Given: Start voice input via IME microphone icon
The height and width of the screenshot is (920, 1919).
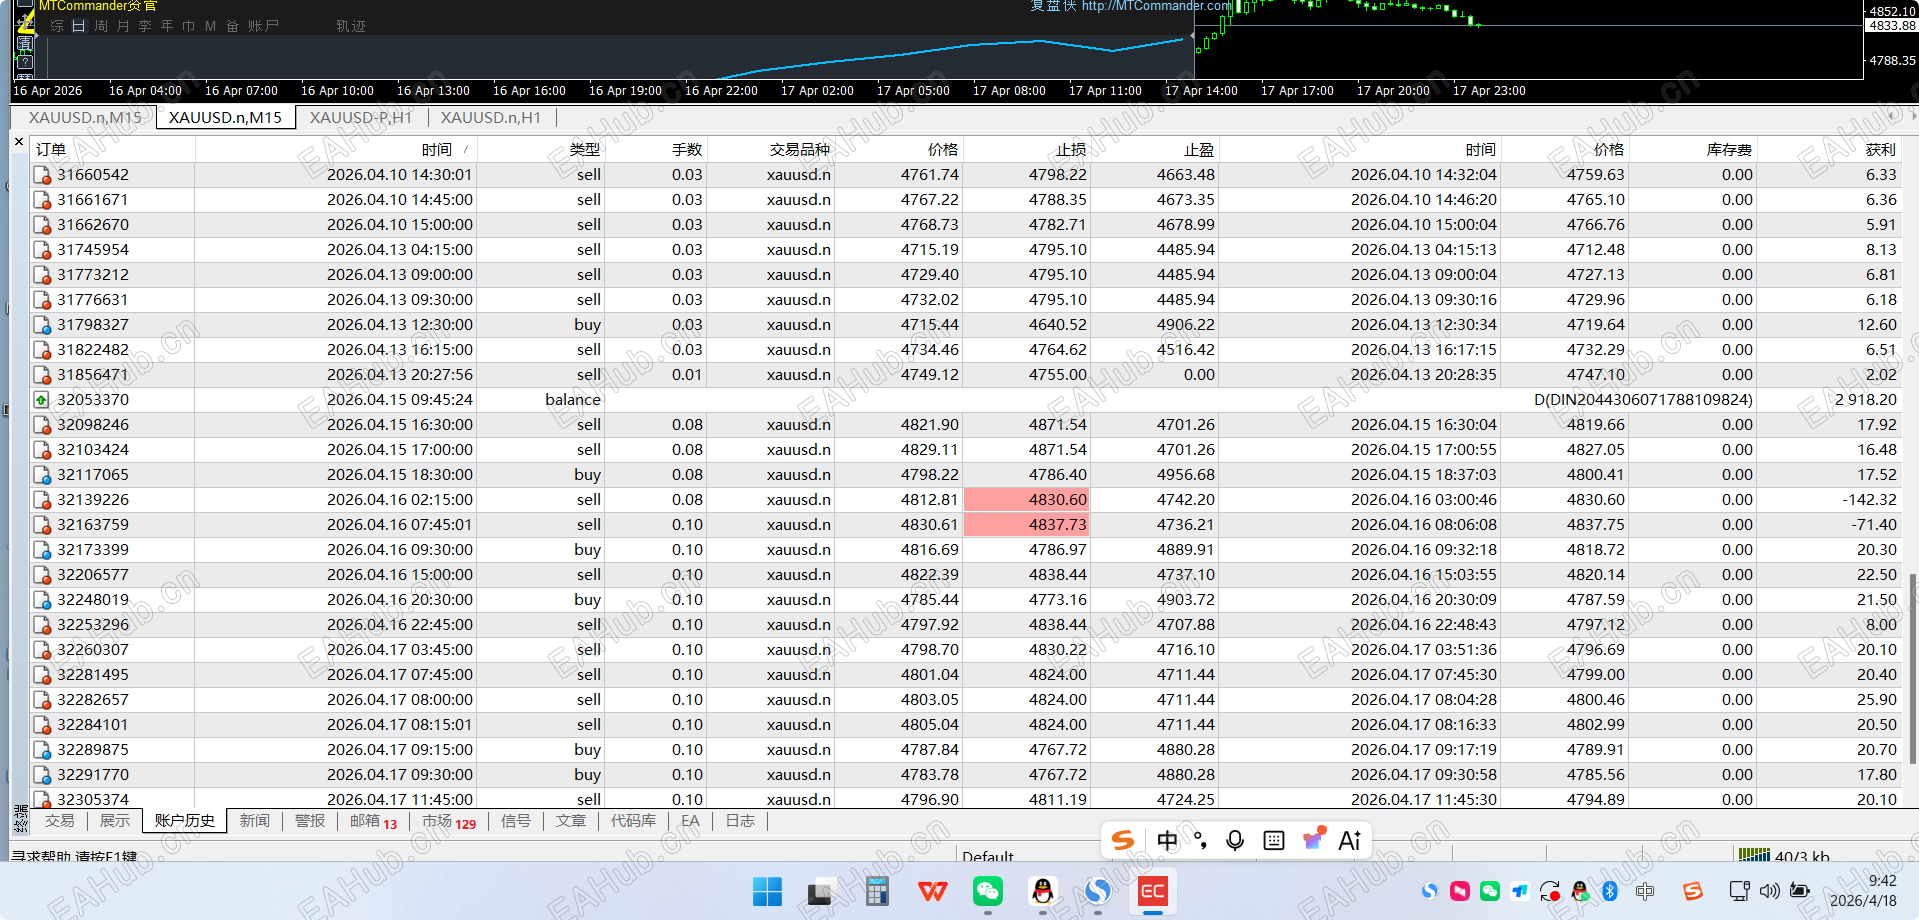Looking at the screenshot, I should click(1235, 840).
